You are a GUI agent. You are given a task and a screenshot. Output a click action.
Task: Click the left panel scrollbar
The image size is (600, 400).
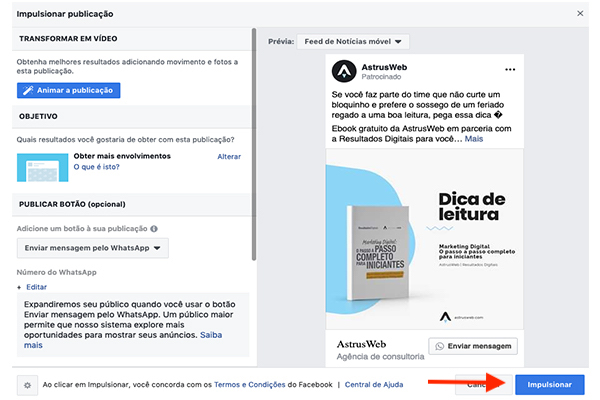click(254, 144)
